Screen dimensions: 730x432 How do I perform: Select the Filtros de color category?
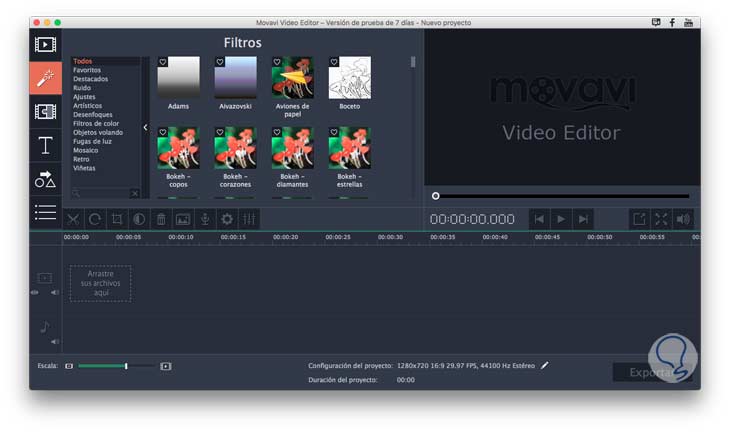pyautogui.click(x=95, y=123)
